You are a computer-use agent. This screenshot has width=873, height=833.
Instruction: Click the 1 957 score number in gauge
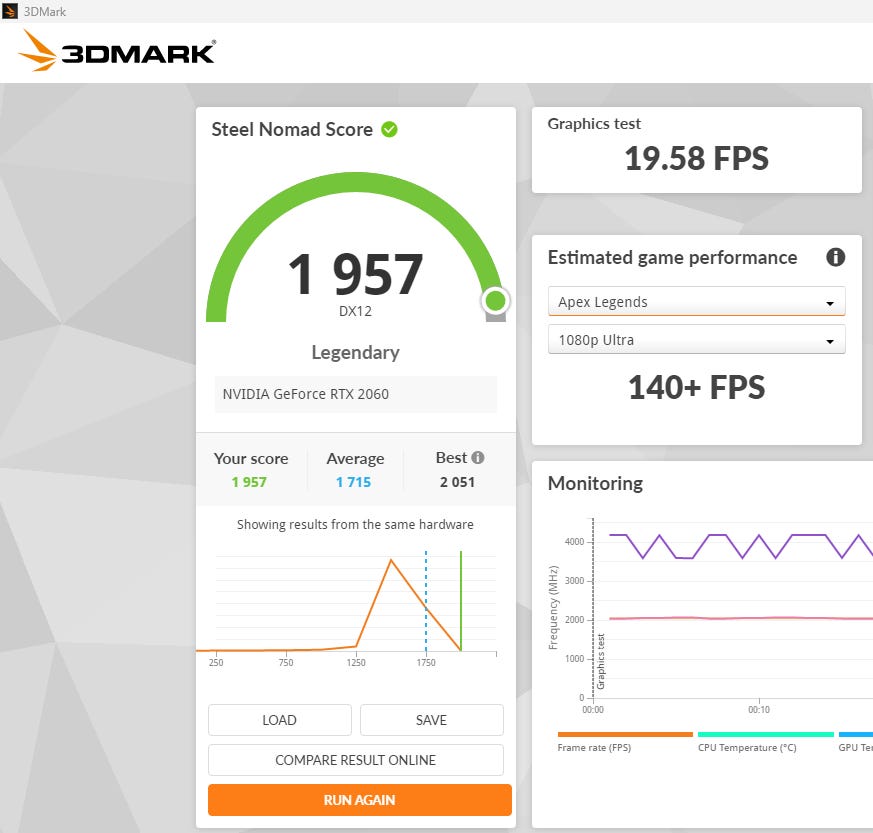point(356,274)
